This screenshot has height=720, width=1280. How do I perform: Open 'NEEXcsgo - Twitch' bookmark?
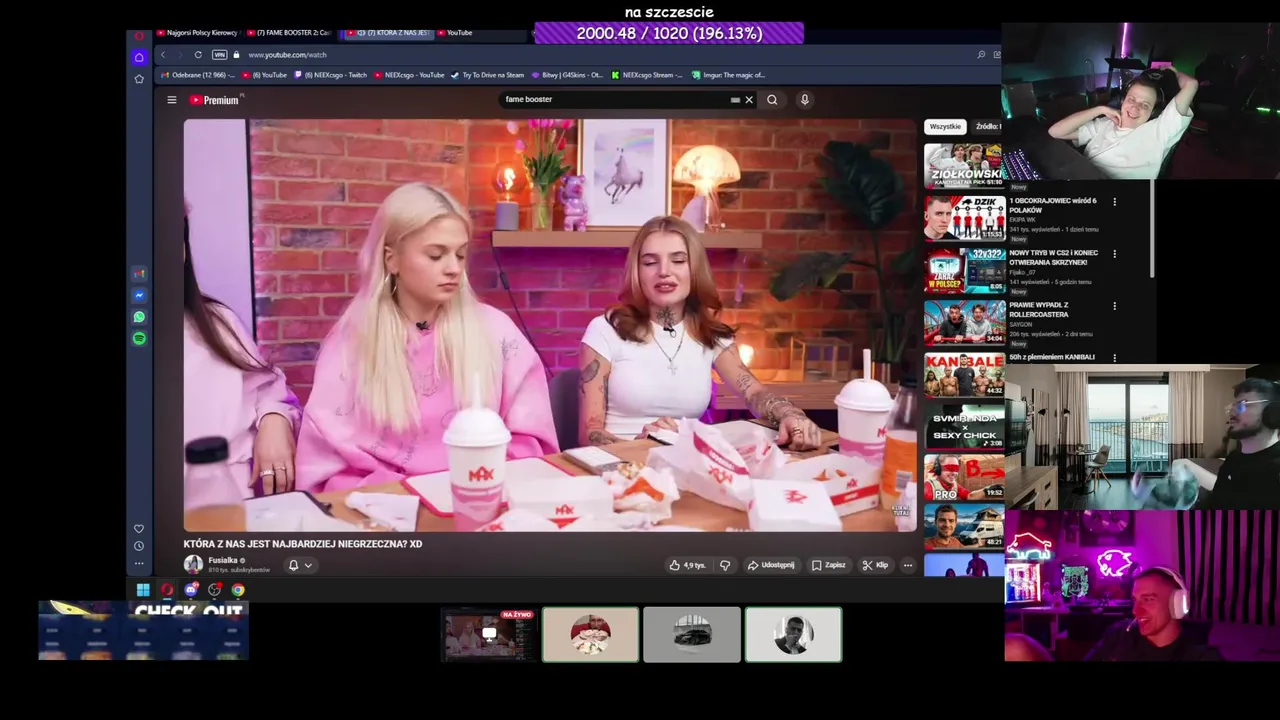[330, 75]
